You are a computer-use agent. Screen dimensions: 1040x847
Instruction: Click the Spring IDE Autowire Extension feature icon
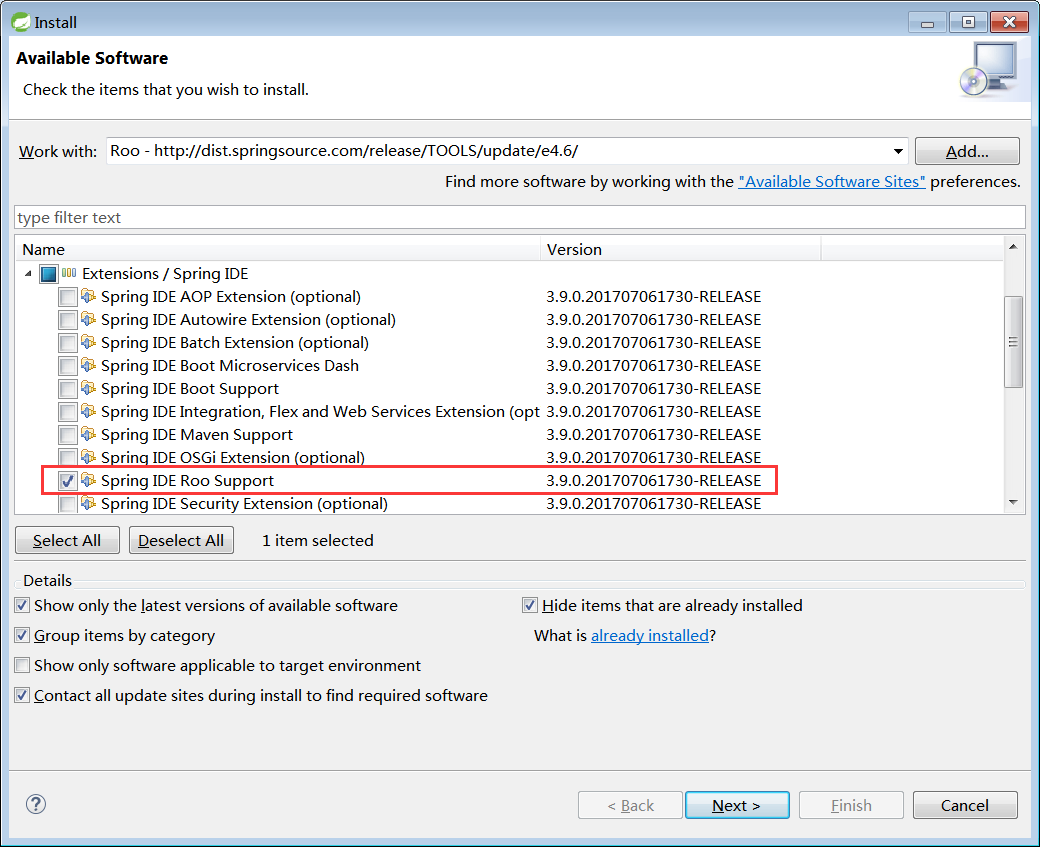tap(88, 319)
